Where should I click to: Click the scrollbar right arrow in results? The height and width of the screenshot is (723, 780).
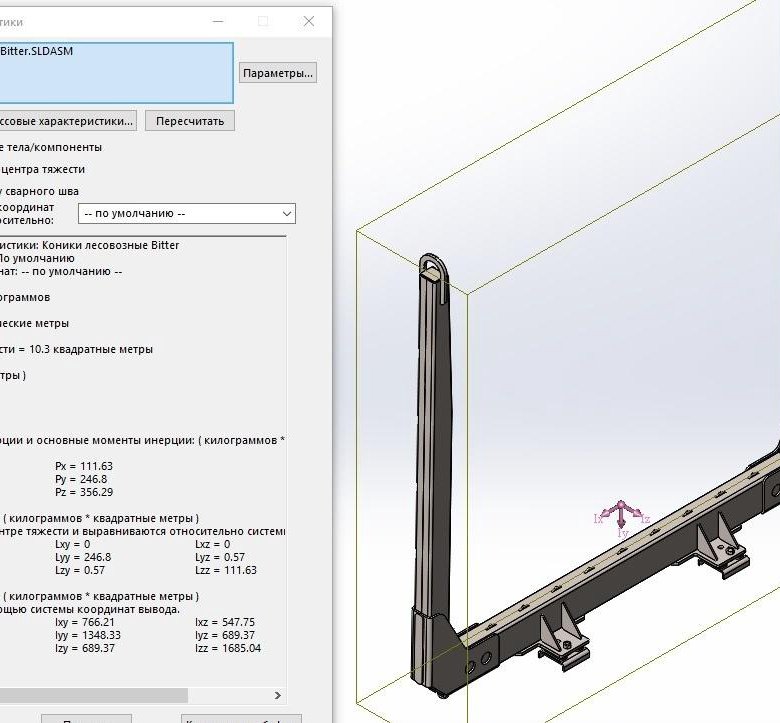[279, 695]
